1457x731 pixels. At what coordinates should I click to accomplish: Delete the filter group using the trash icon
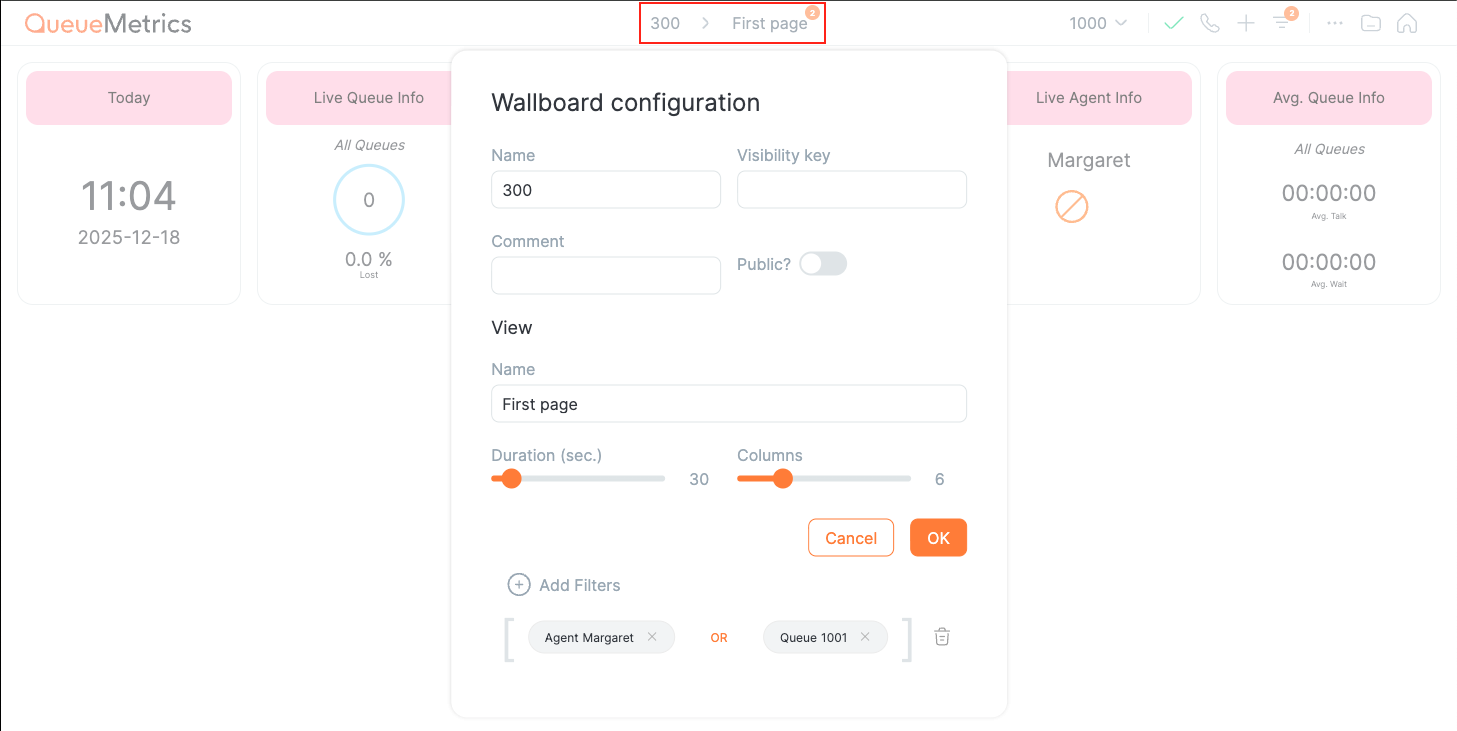(x=941, y=637)
